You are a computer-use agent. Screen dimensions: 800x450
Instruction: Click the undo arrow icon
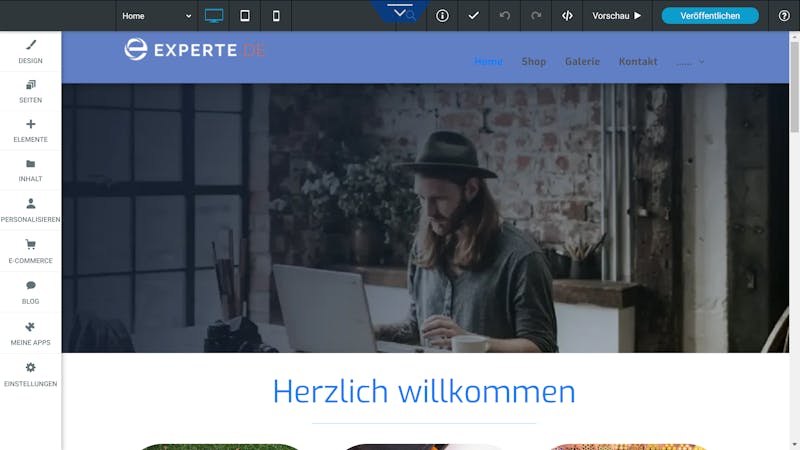pyautogui.click(x=505, y=16)
